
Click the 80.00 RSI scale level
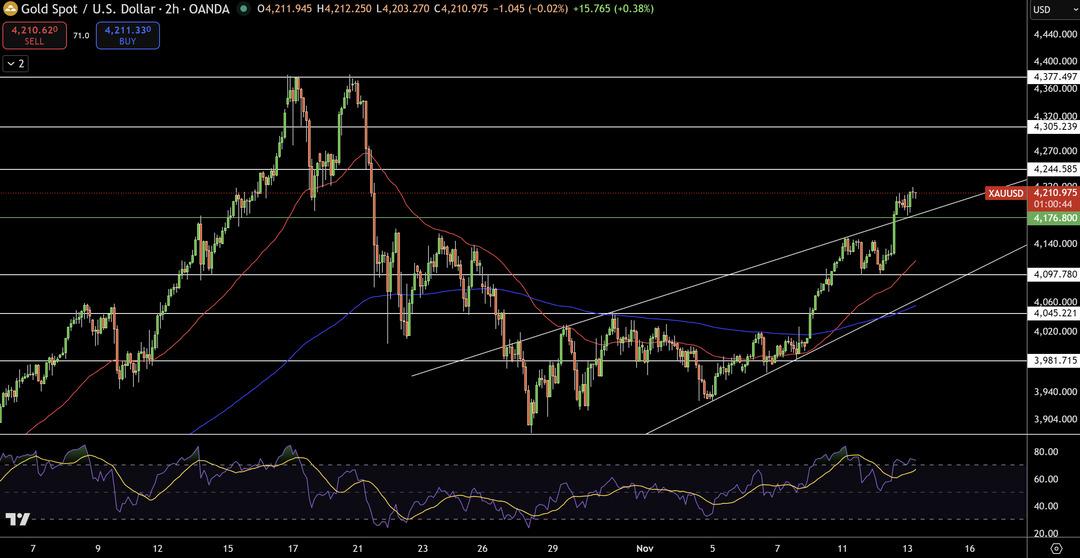click(1046, 452)
